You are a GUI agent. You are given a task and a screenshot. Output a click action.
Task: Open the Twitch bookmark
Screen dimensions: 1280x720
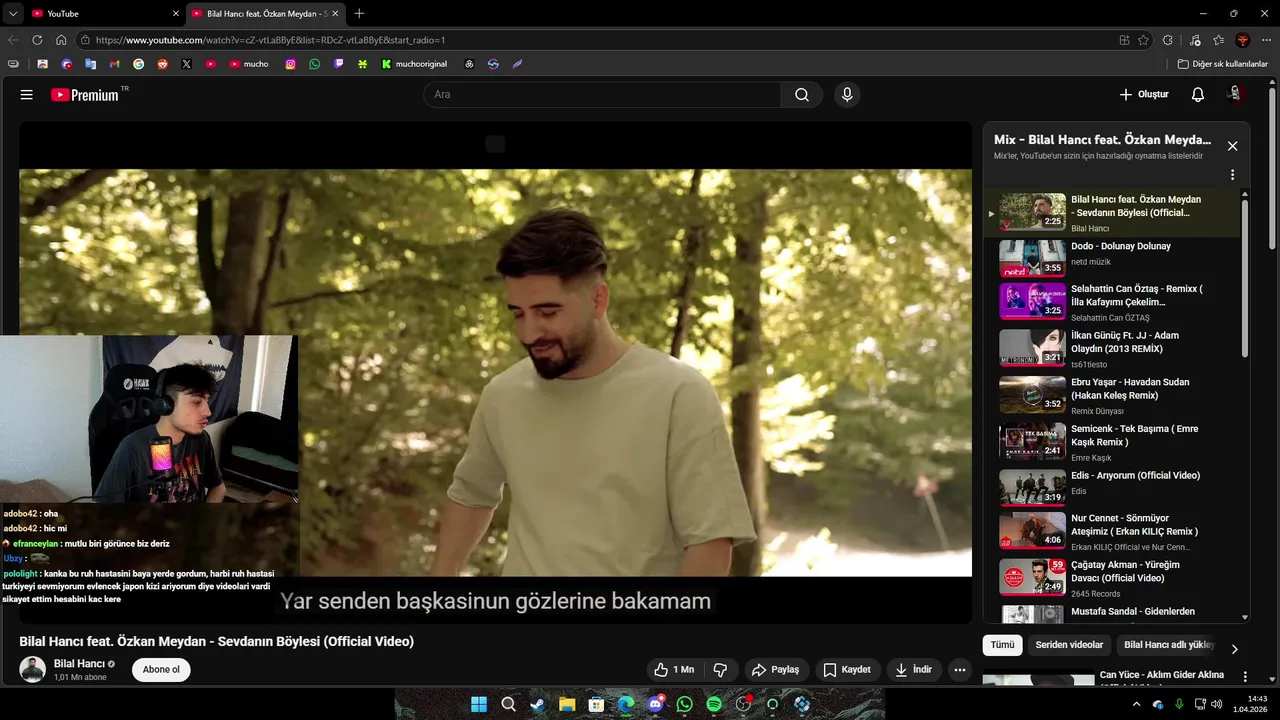click(339, 64)
